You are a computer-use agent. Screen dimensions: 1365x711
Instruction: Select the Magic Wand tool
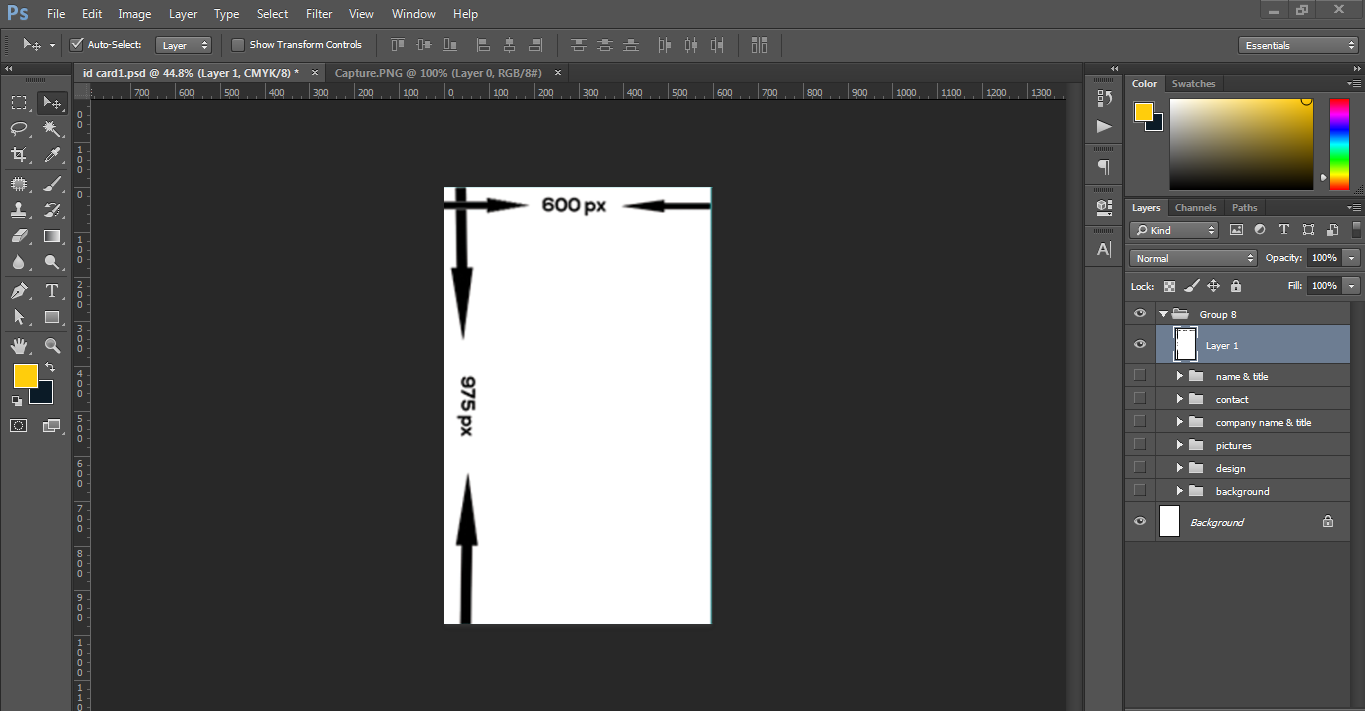click(52, 128)
